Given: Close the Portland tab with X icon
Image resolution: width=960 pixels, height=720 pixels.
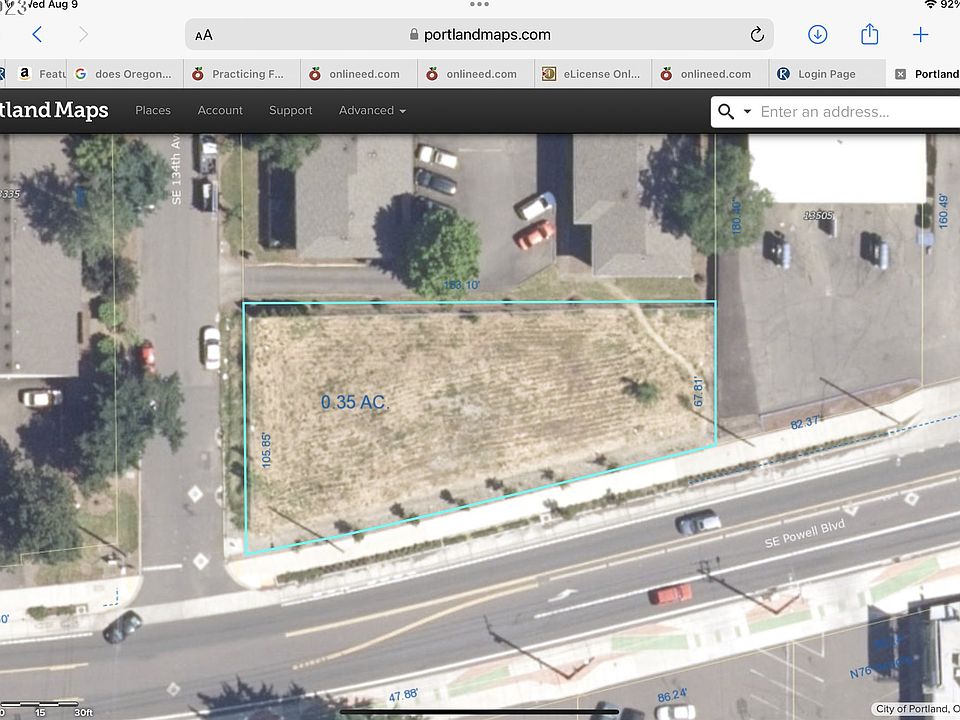Looking at the screenshot, I should [900, 74].
